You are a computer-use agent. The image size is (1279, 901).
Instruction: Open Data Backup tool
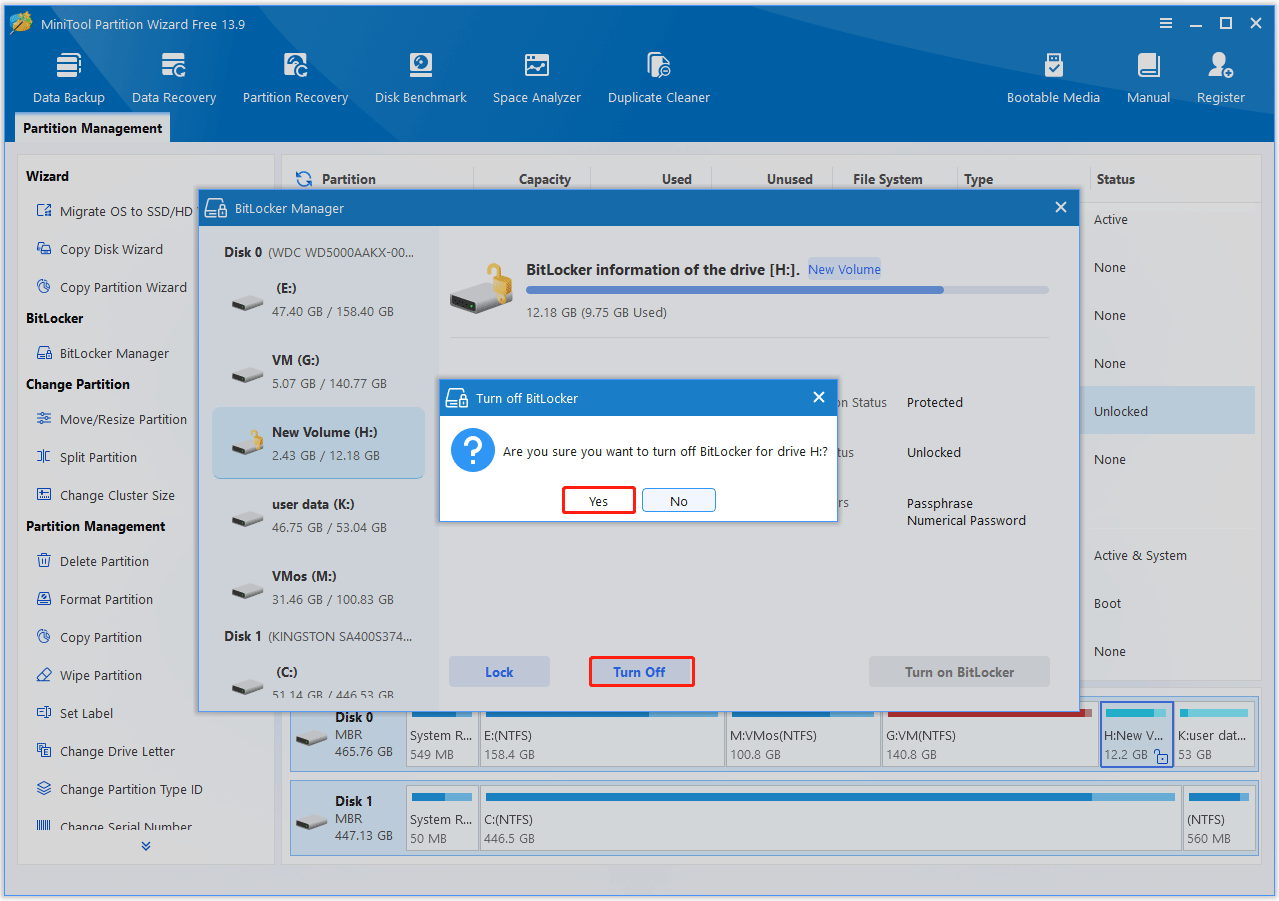(69, 78)
